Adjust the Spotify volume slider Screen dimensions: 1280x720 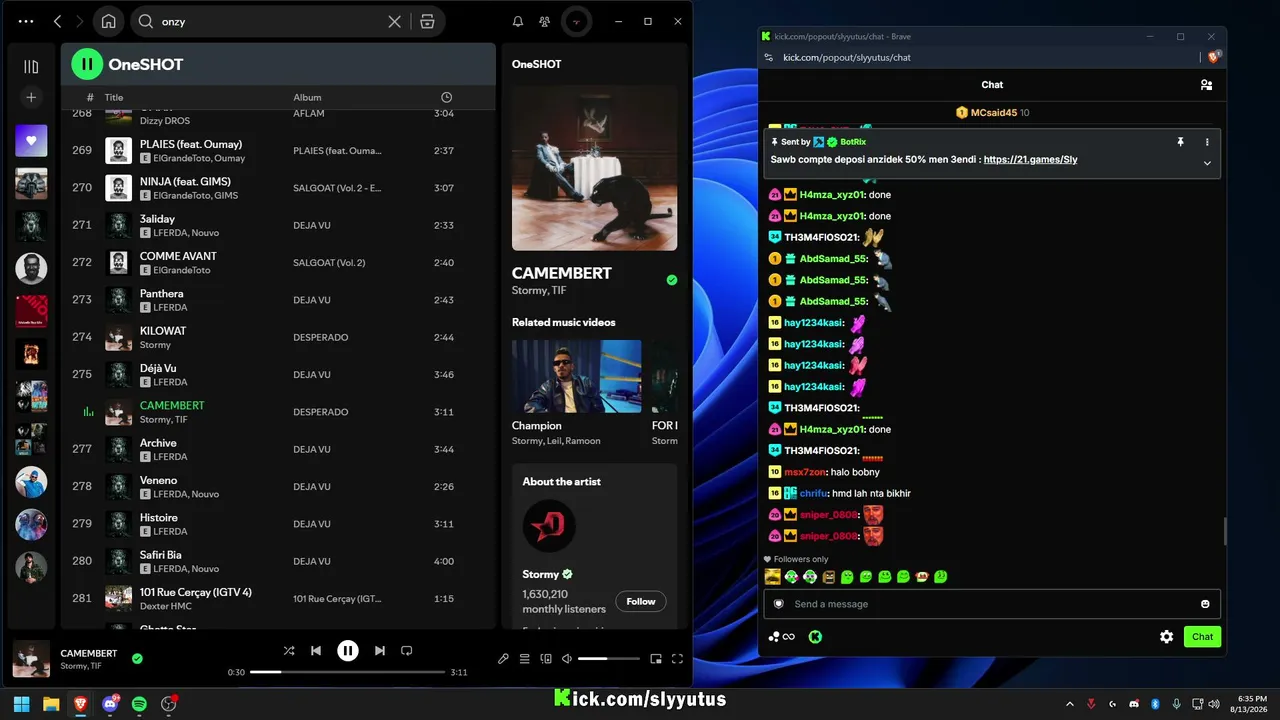point(609,659)
